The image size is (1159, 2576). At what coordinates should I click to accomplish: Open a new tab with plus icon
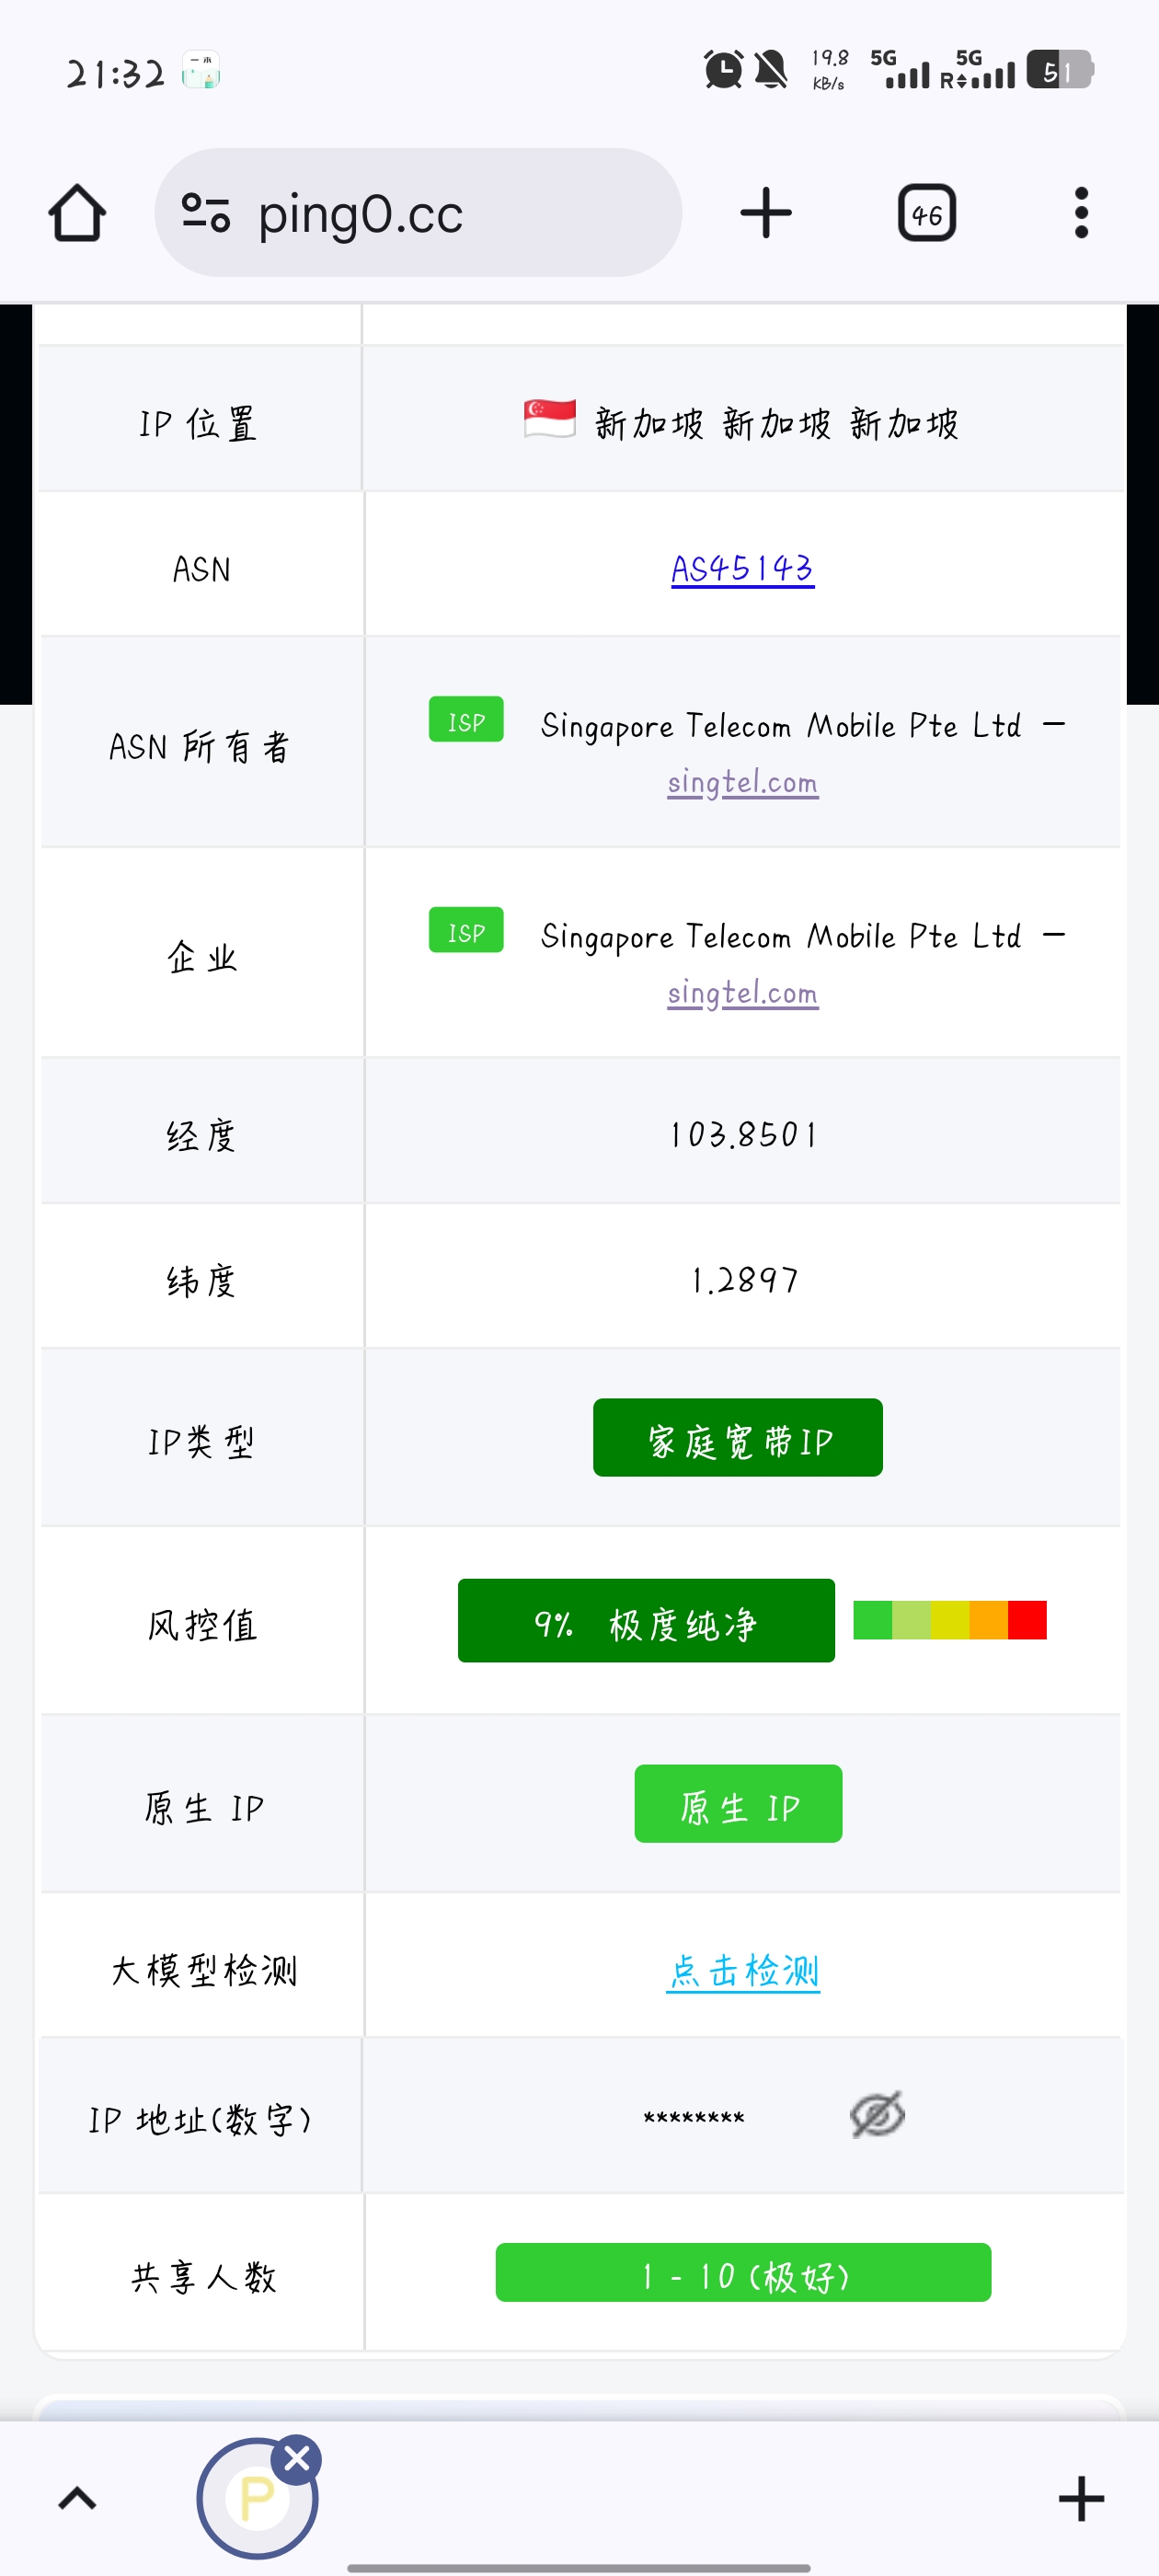[x=766, y=213]
